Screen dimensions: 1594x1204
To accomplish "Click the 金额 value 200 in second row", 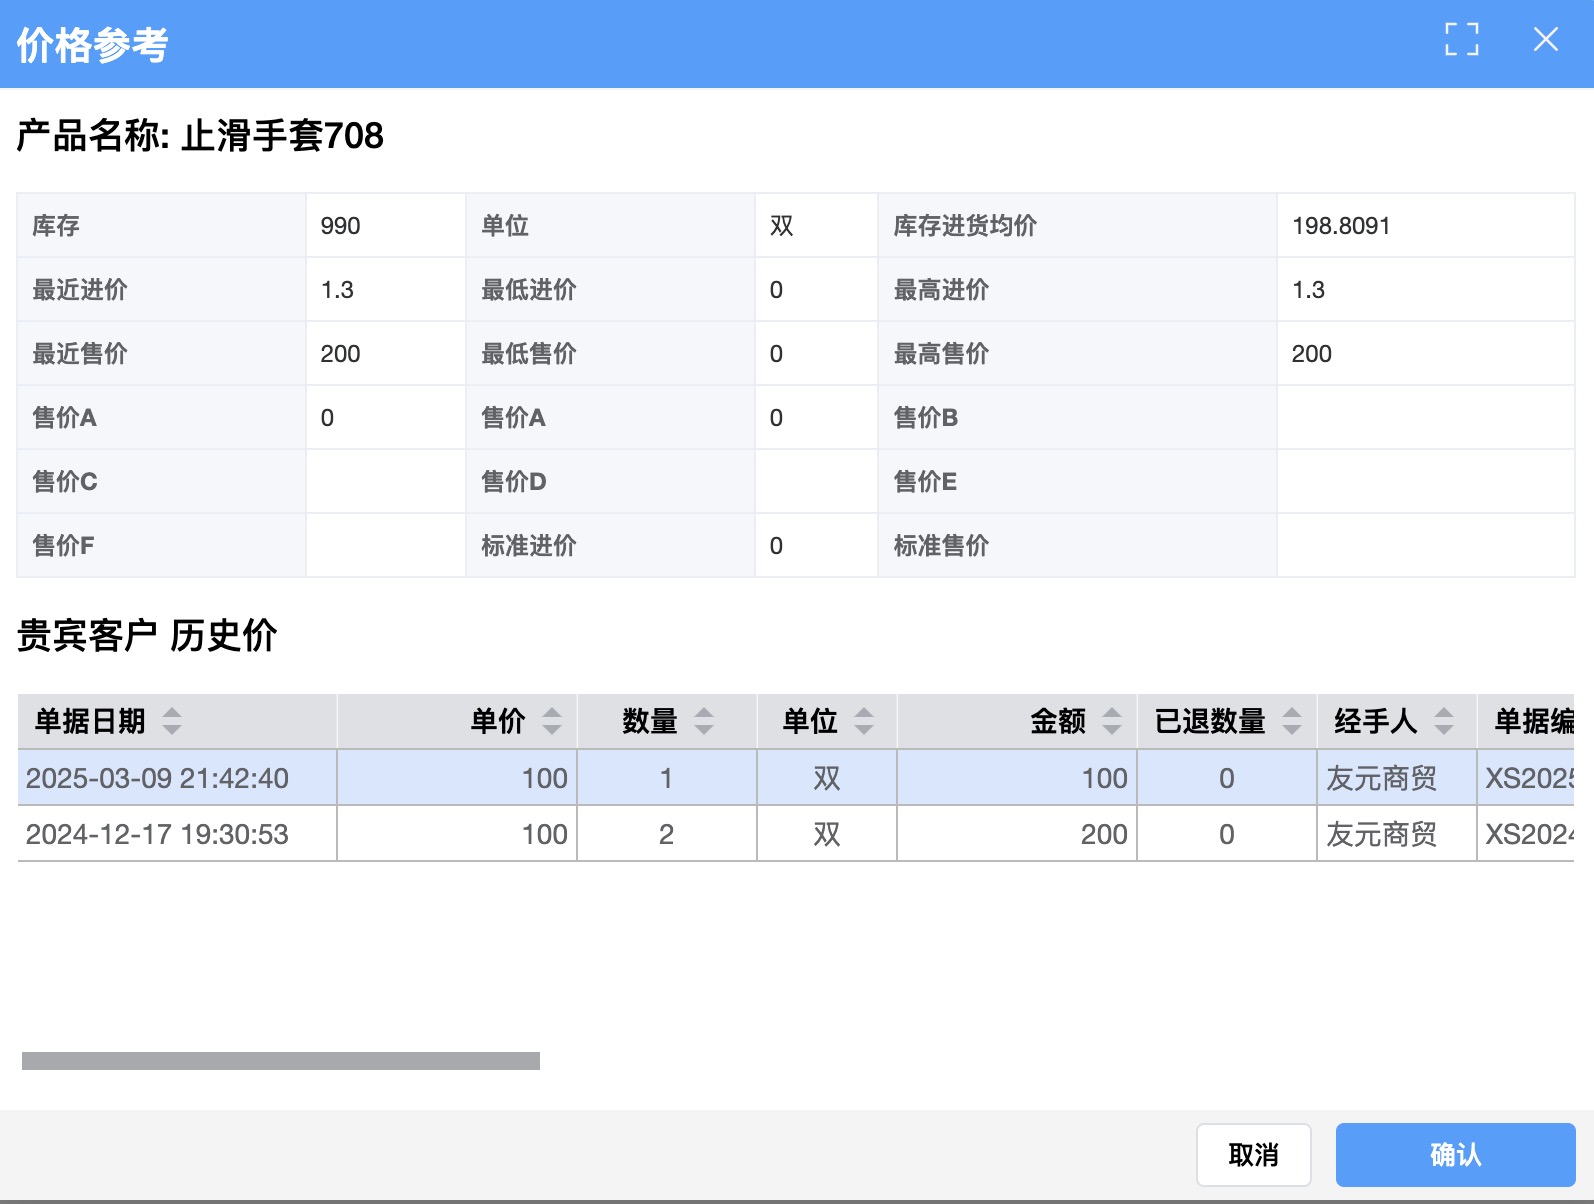I will pyautogui.click(x=1103, y=834).
